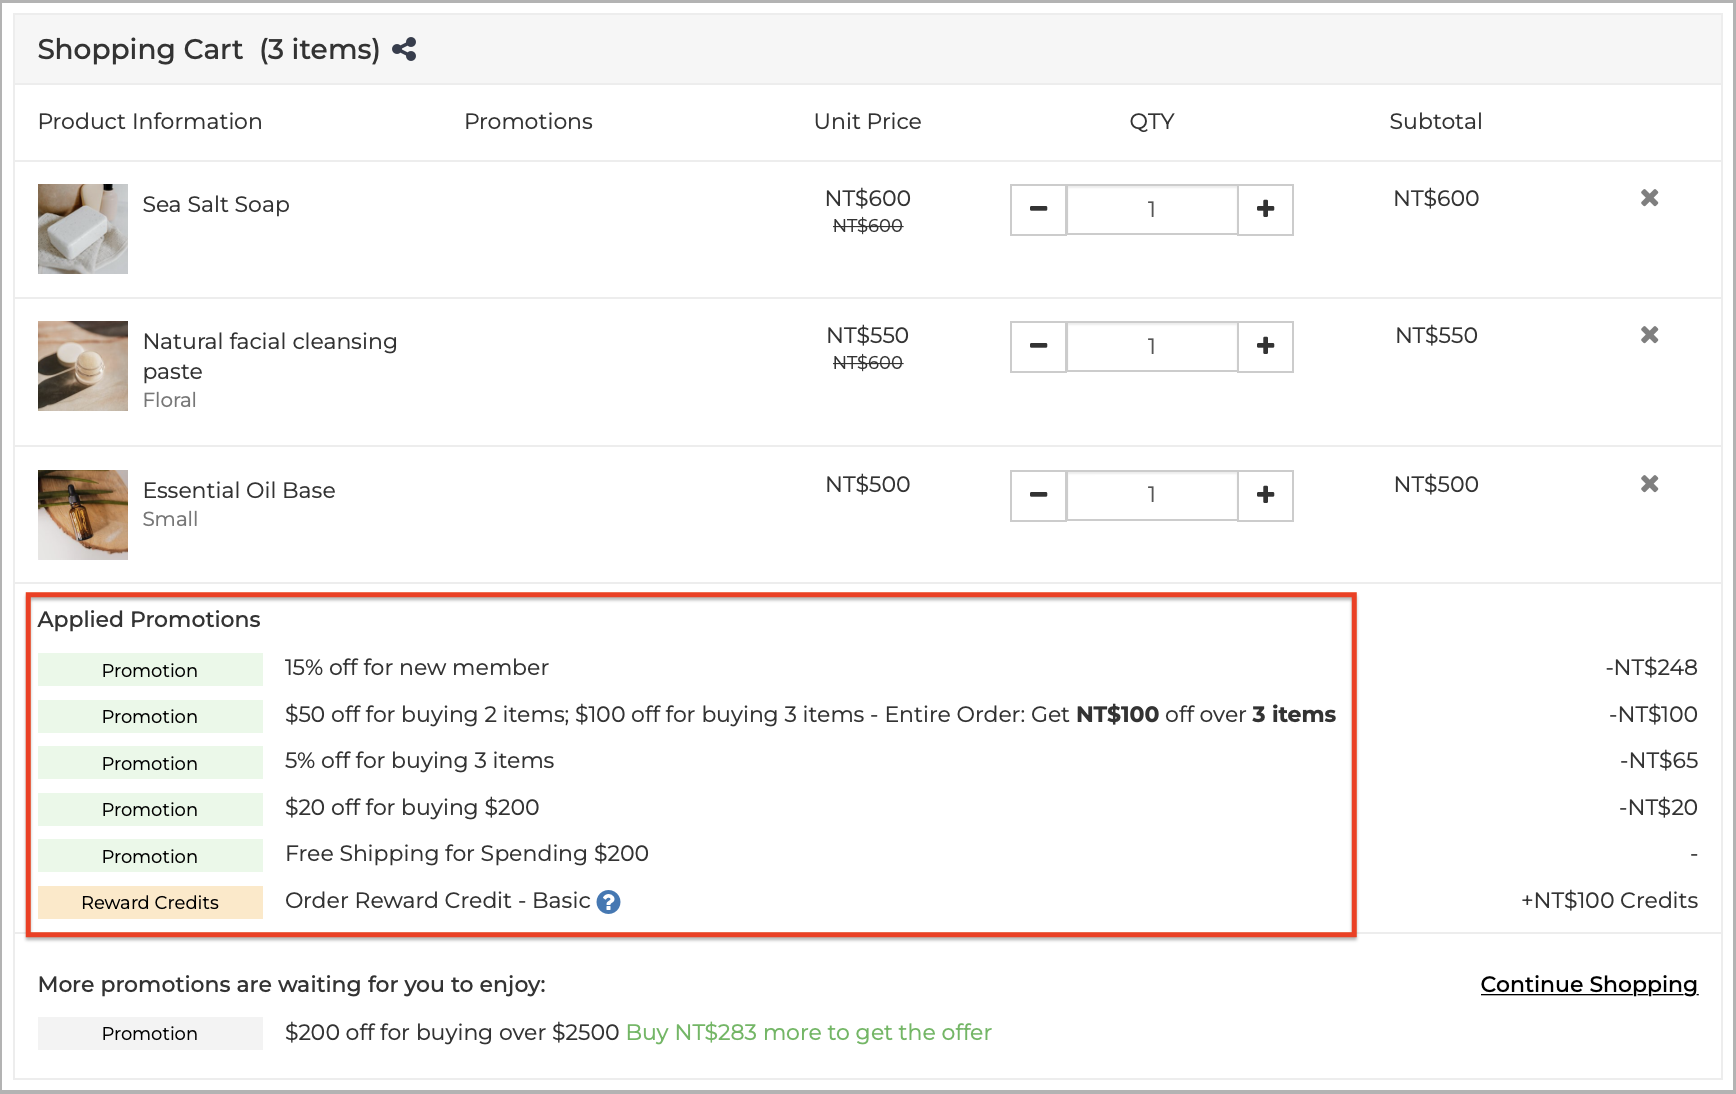This screenshot has width=1736, height=1094.
Task: Click Sea Salt Soap quantity input field
Action: tap(1152, 210)
